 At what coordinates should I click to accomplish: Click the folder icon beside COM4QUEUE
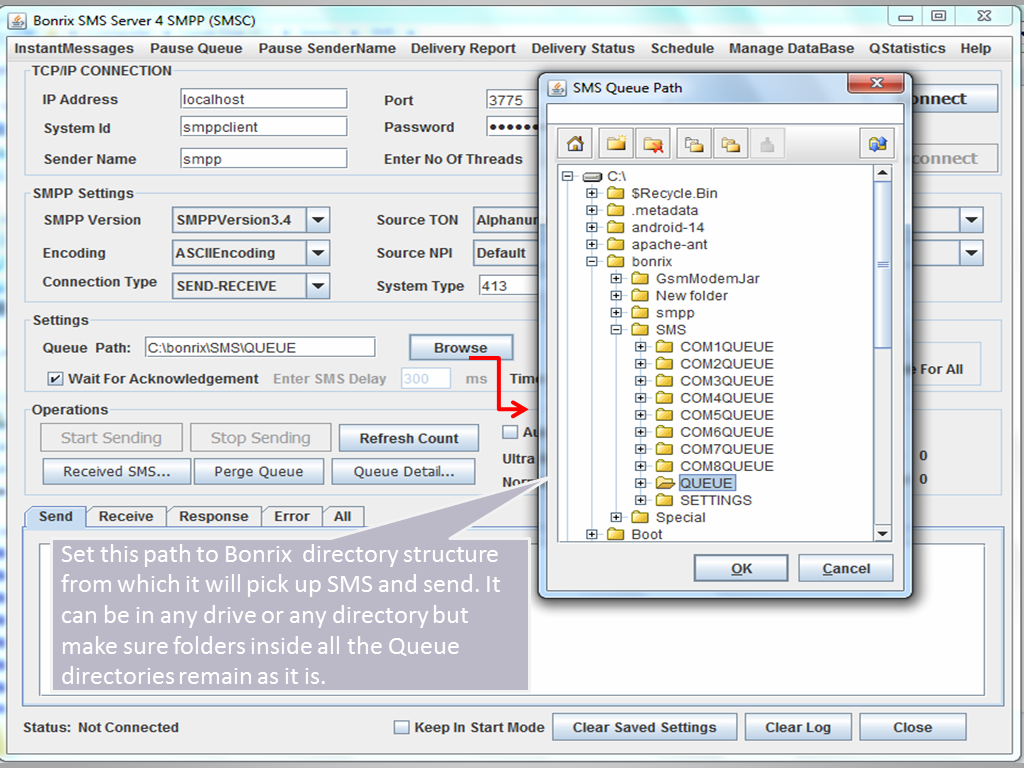(x=664, y=397)
